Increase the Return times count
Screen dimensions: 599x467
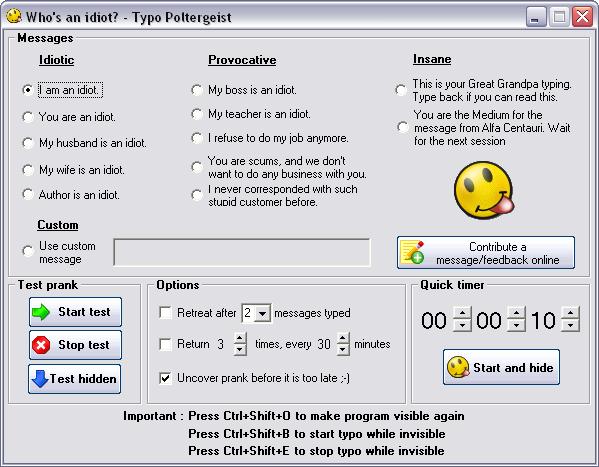240,338
